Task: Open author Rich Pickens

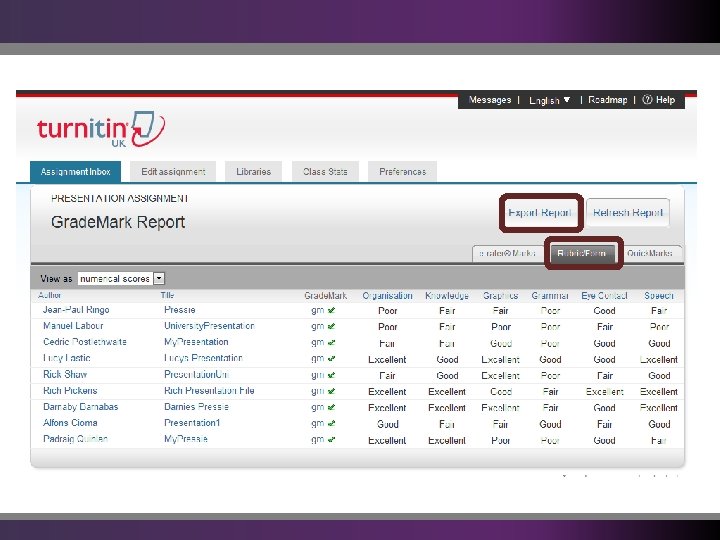Action: point(70,391)
